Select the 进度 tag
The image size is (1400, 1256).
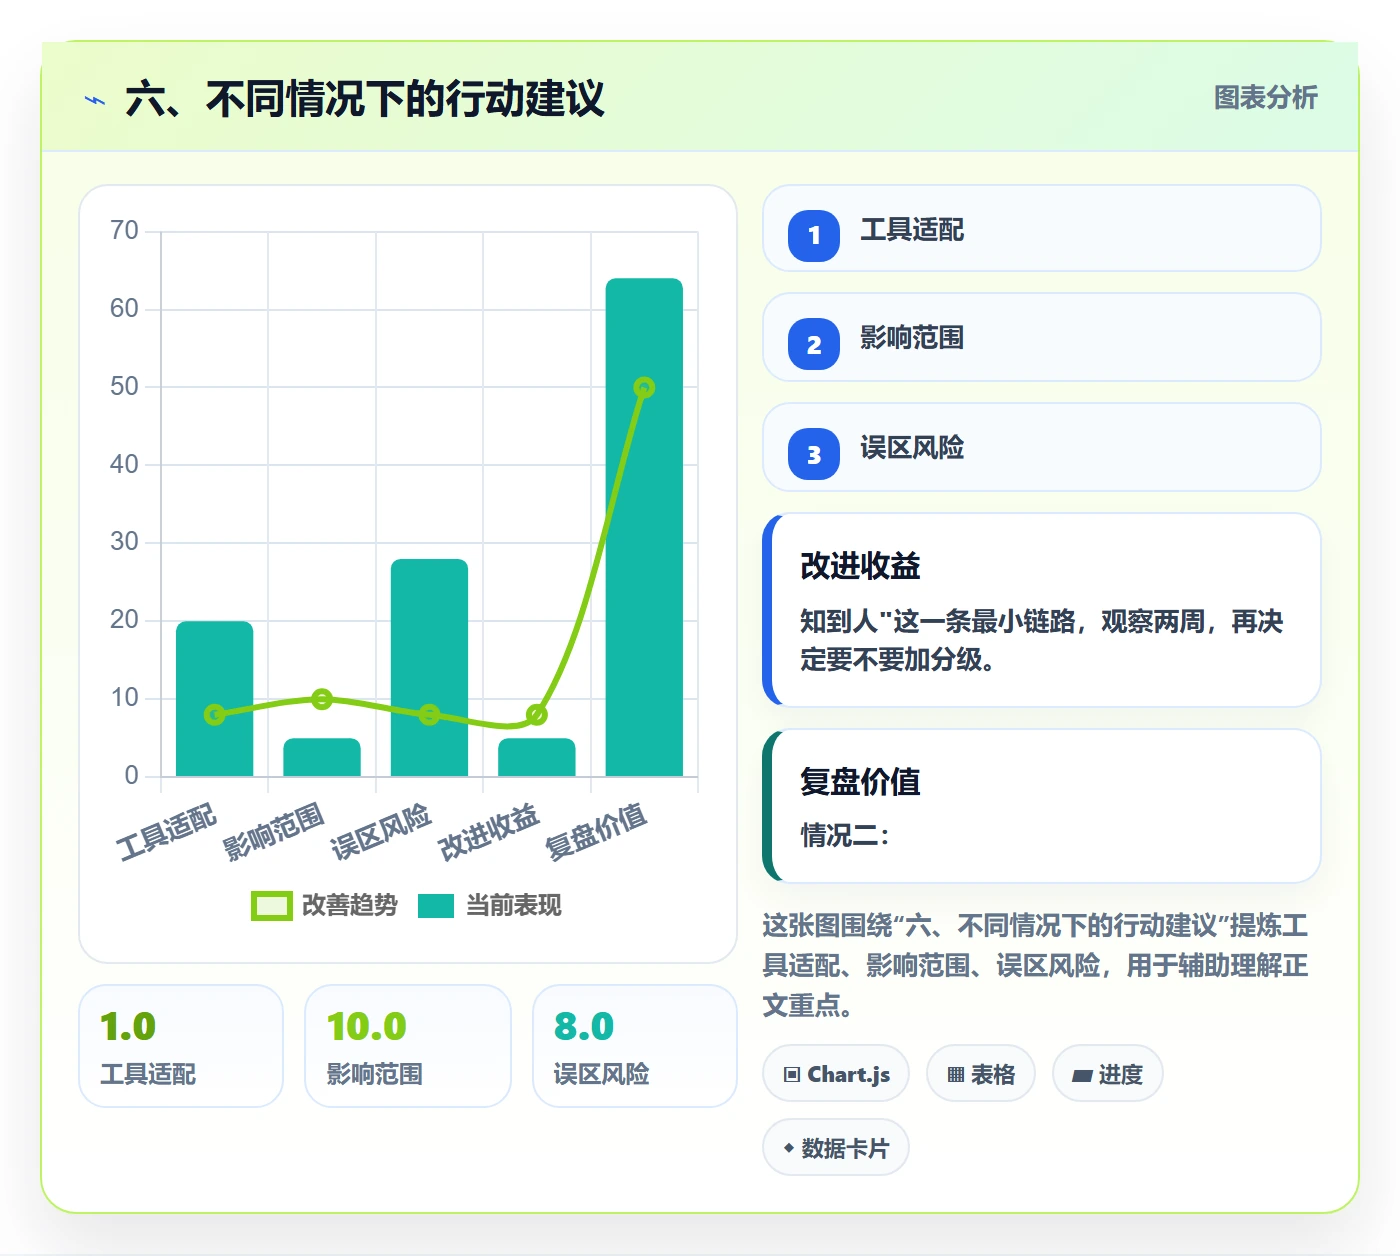1107,1074
